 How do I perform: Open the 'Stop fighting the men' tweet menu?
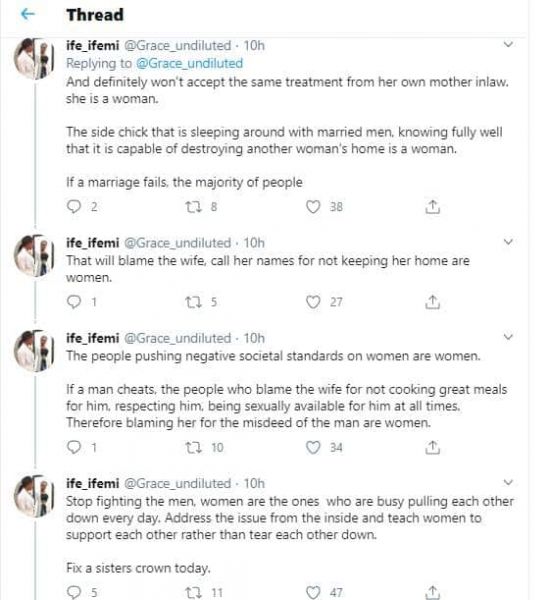508,482
